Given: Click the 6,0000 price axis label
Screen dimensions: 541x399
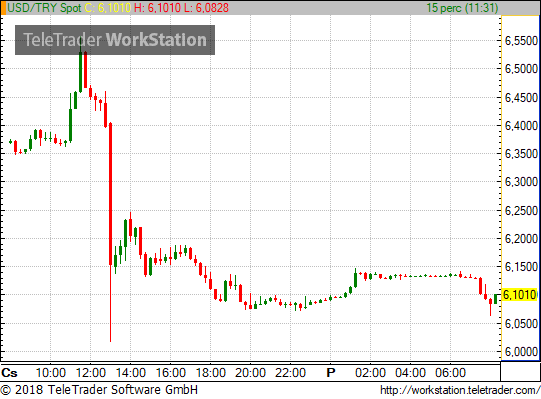Looking at the screenshot, I should (521, 352).
